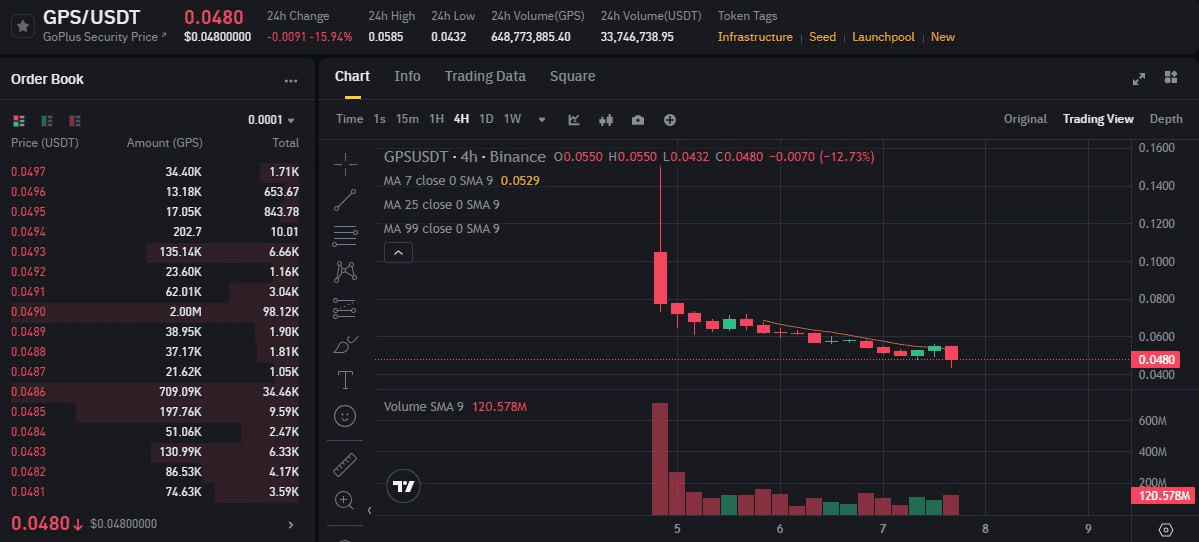Open the chart settings gear icon
The width and height of the screenshot is (1199, 542).
1166,529
